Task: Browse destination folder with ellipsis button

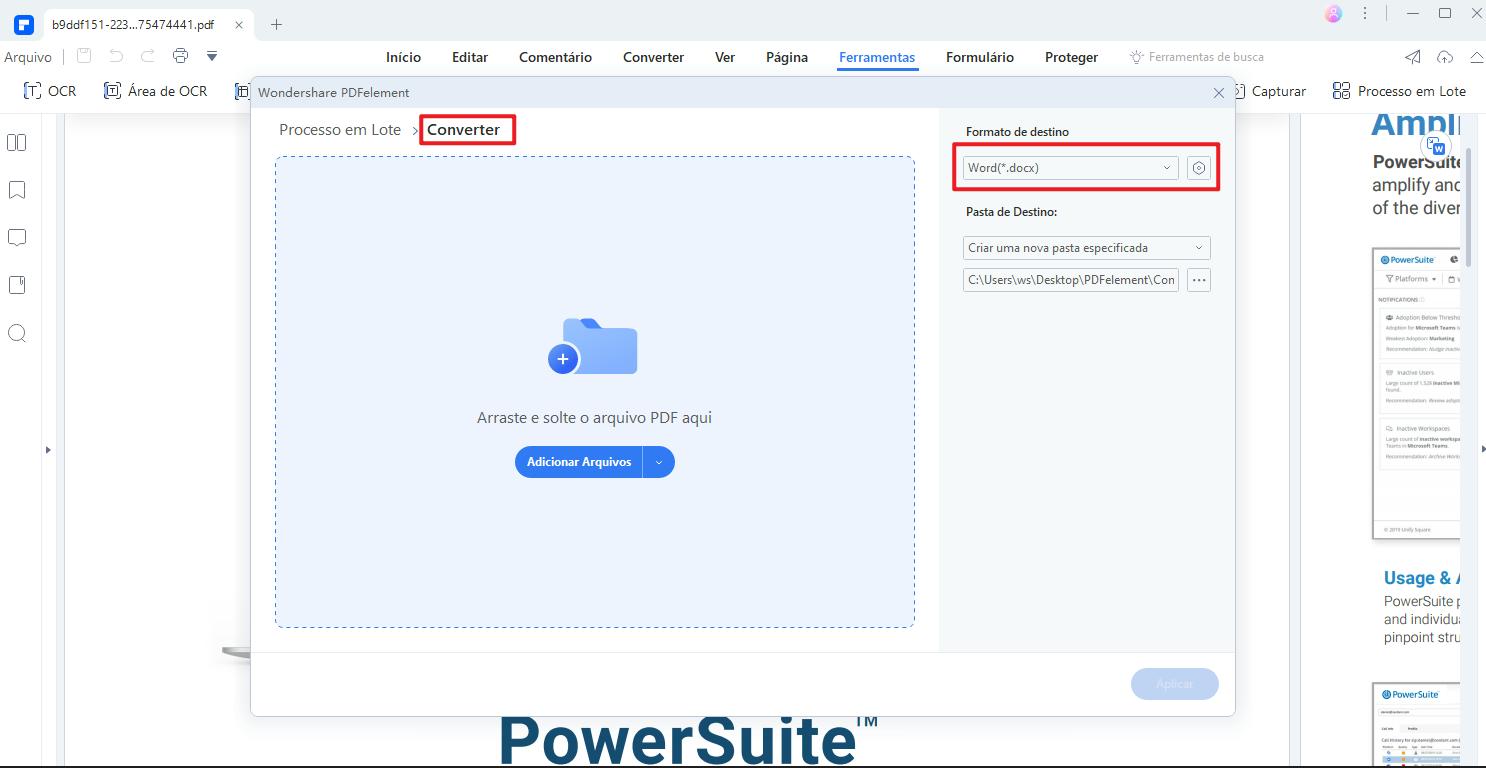Action: (1198, 280)
